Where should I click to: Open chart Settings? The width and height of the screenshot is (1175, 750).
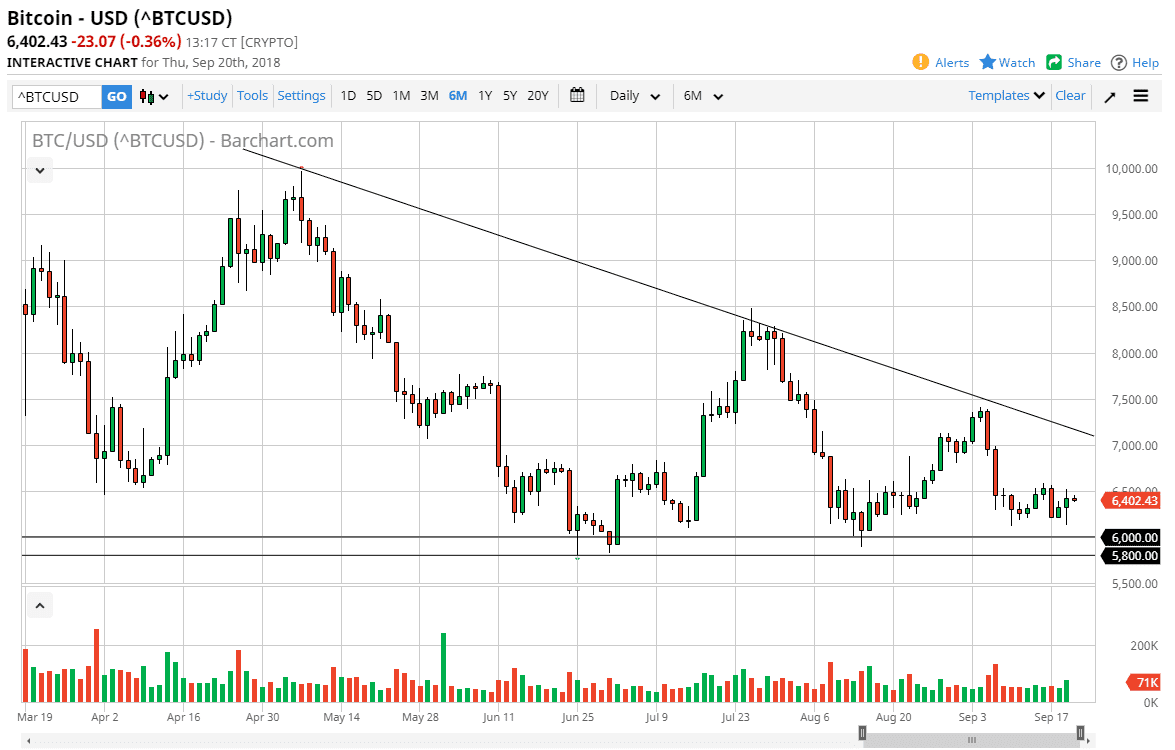[x=301, y=96]
